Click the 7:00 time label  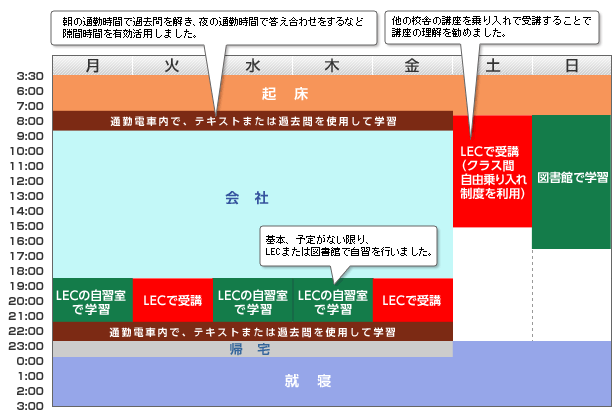point(30,106)
